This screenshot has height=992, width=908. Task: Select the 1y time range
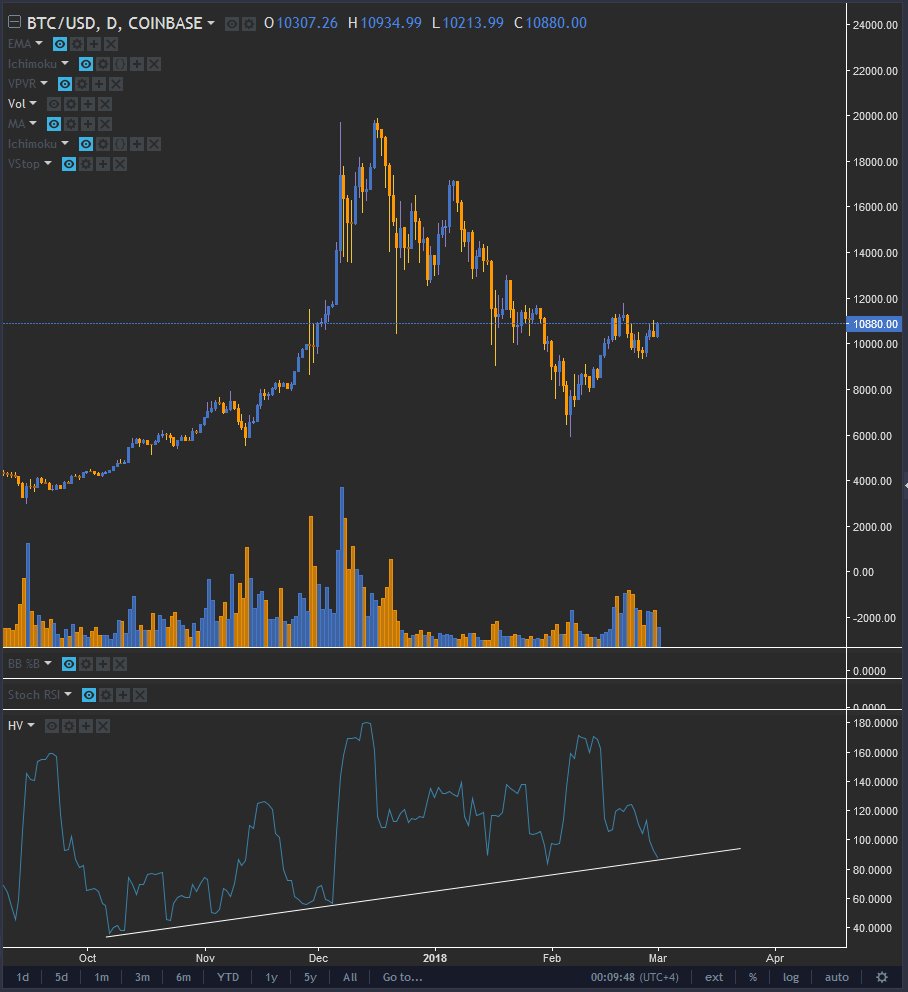(x=271, y=977)
